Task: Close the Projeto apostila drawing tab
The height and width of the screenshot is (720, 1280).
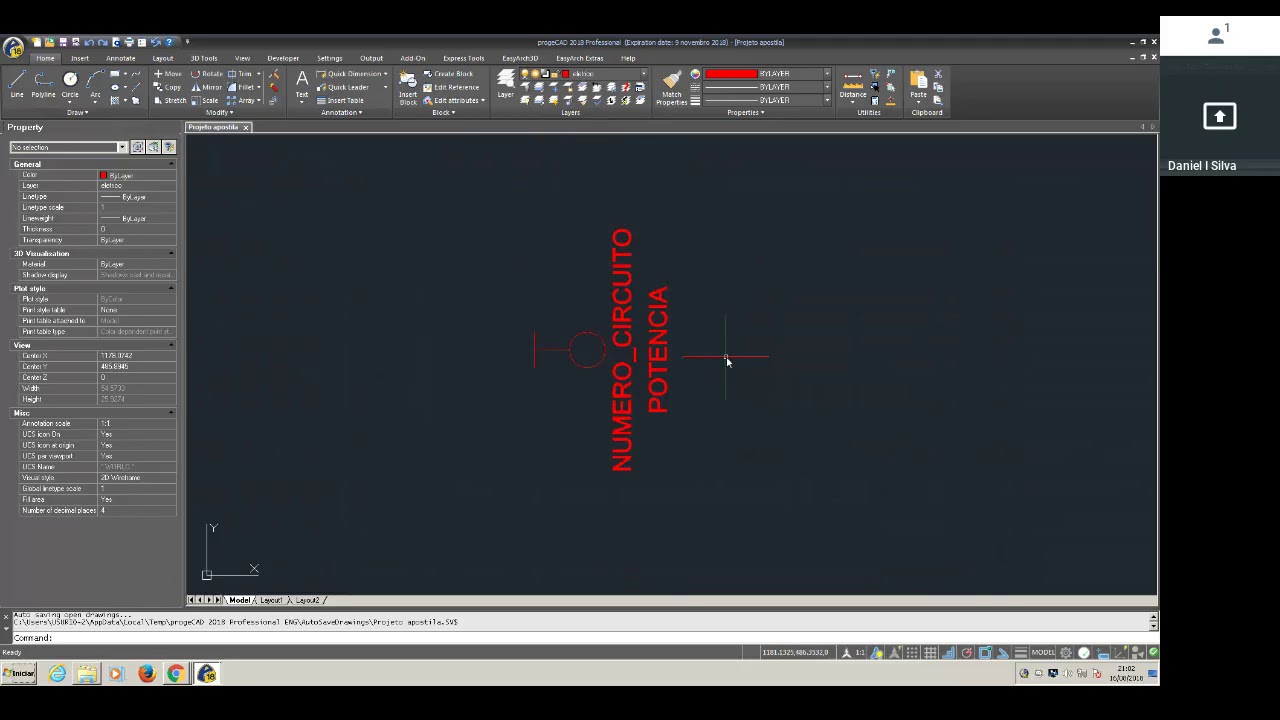Action: tap(245, 127)
